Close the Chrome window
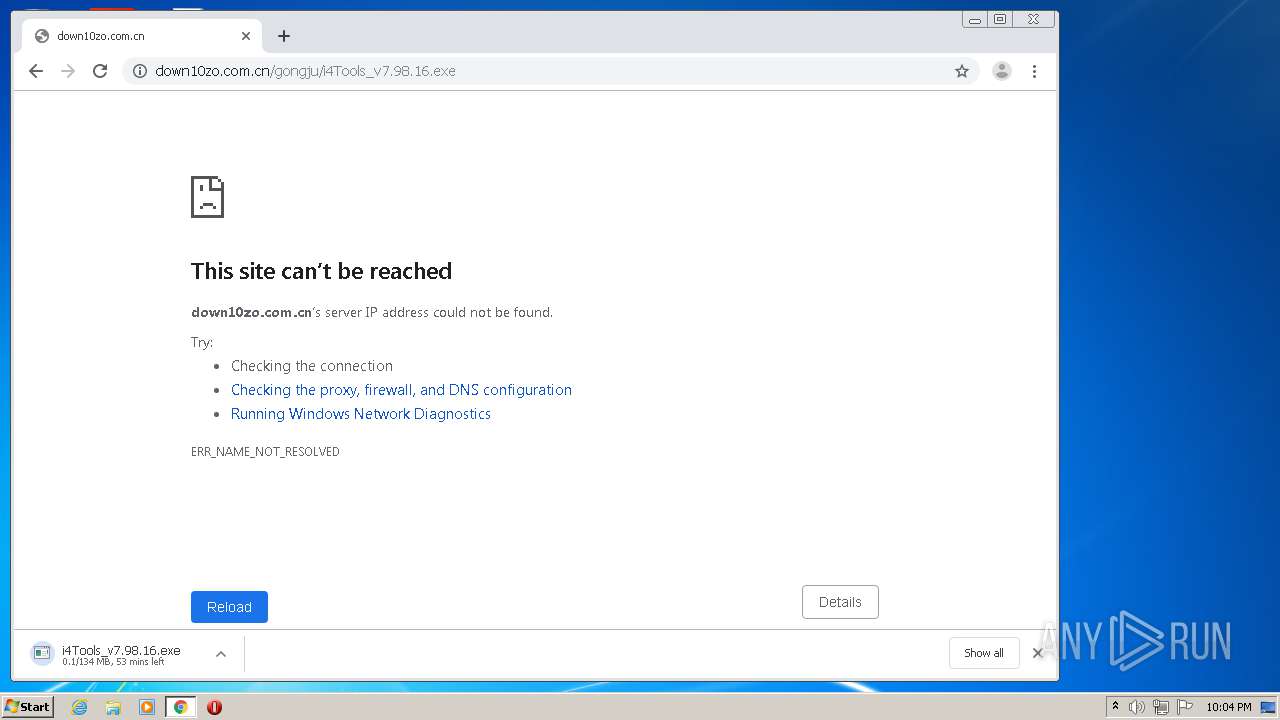This screenshot has height=720, width=1280. 1034,19
